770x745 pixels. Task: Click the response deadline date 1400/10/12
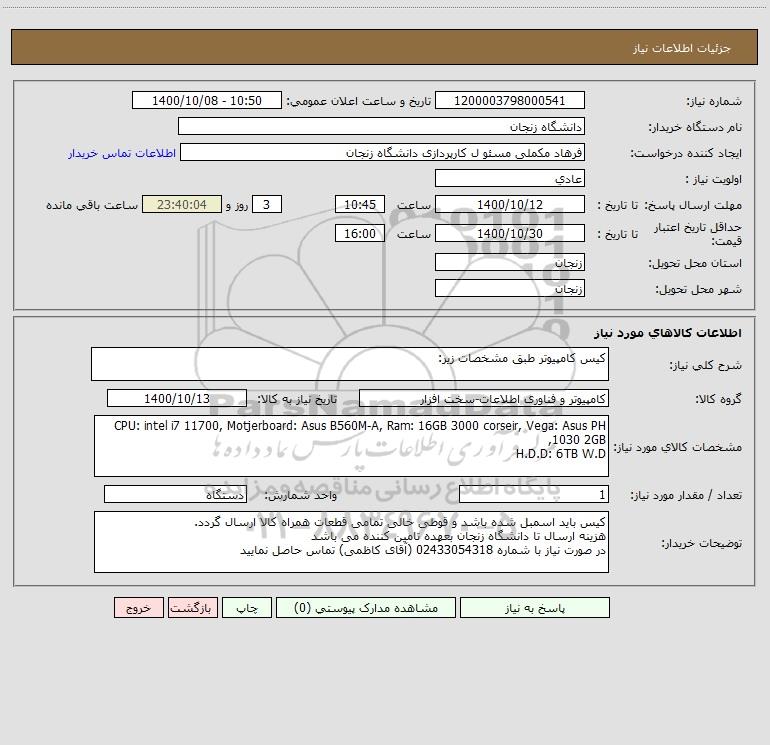pyautogui.click(x=510, y=204)
